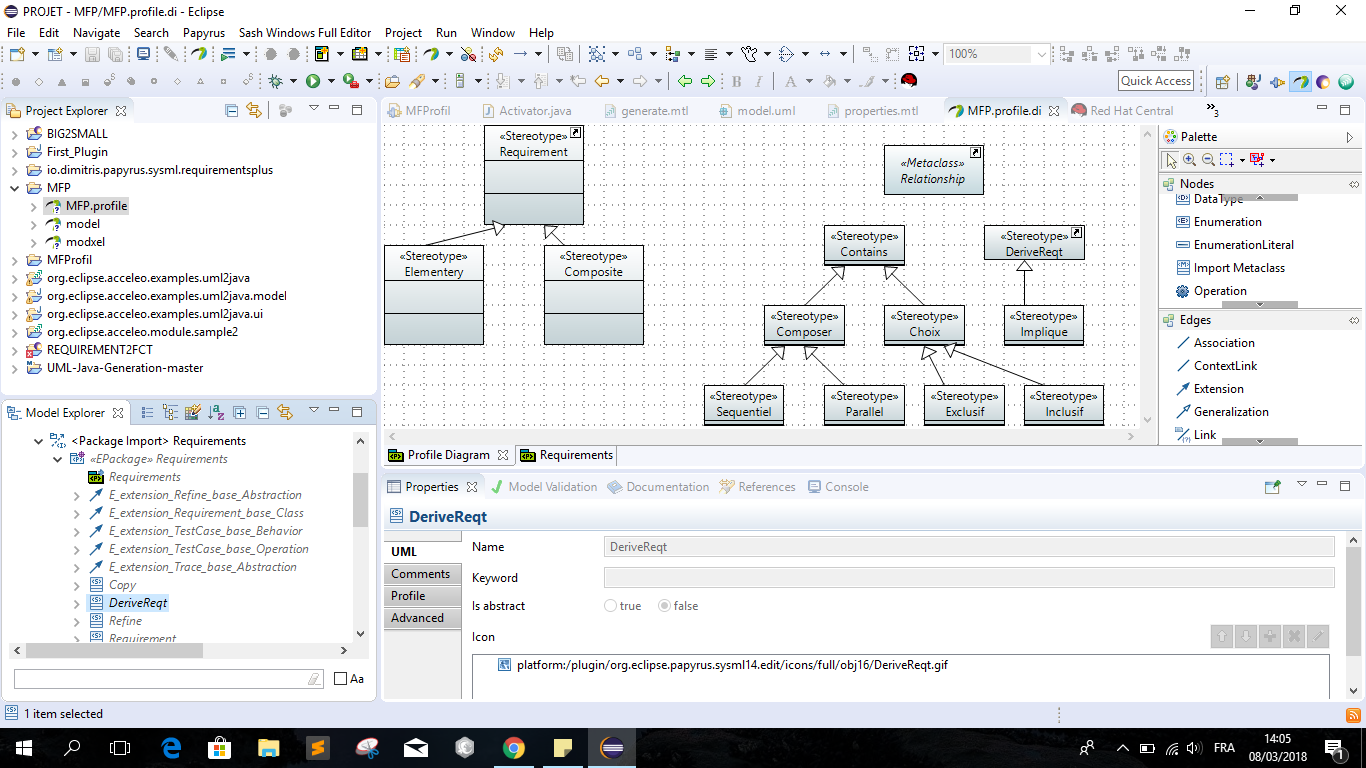Collapse the MFP project in Project Explorer

pyautogui.click(x=14, y=188)
